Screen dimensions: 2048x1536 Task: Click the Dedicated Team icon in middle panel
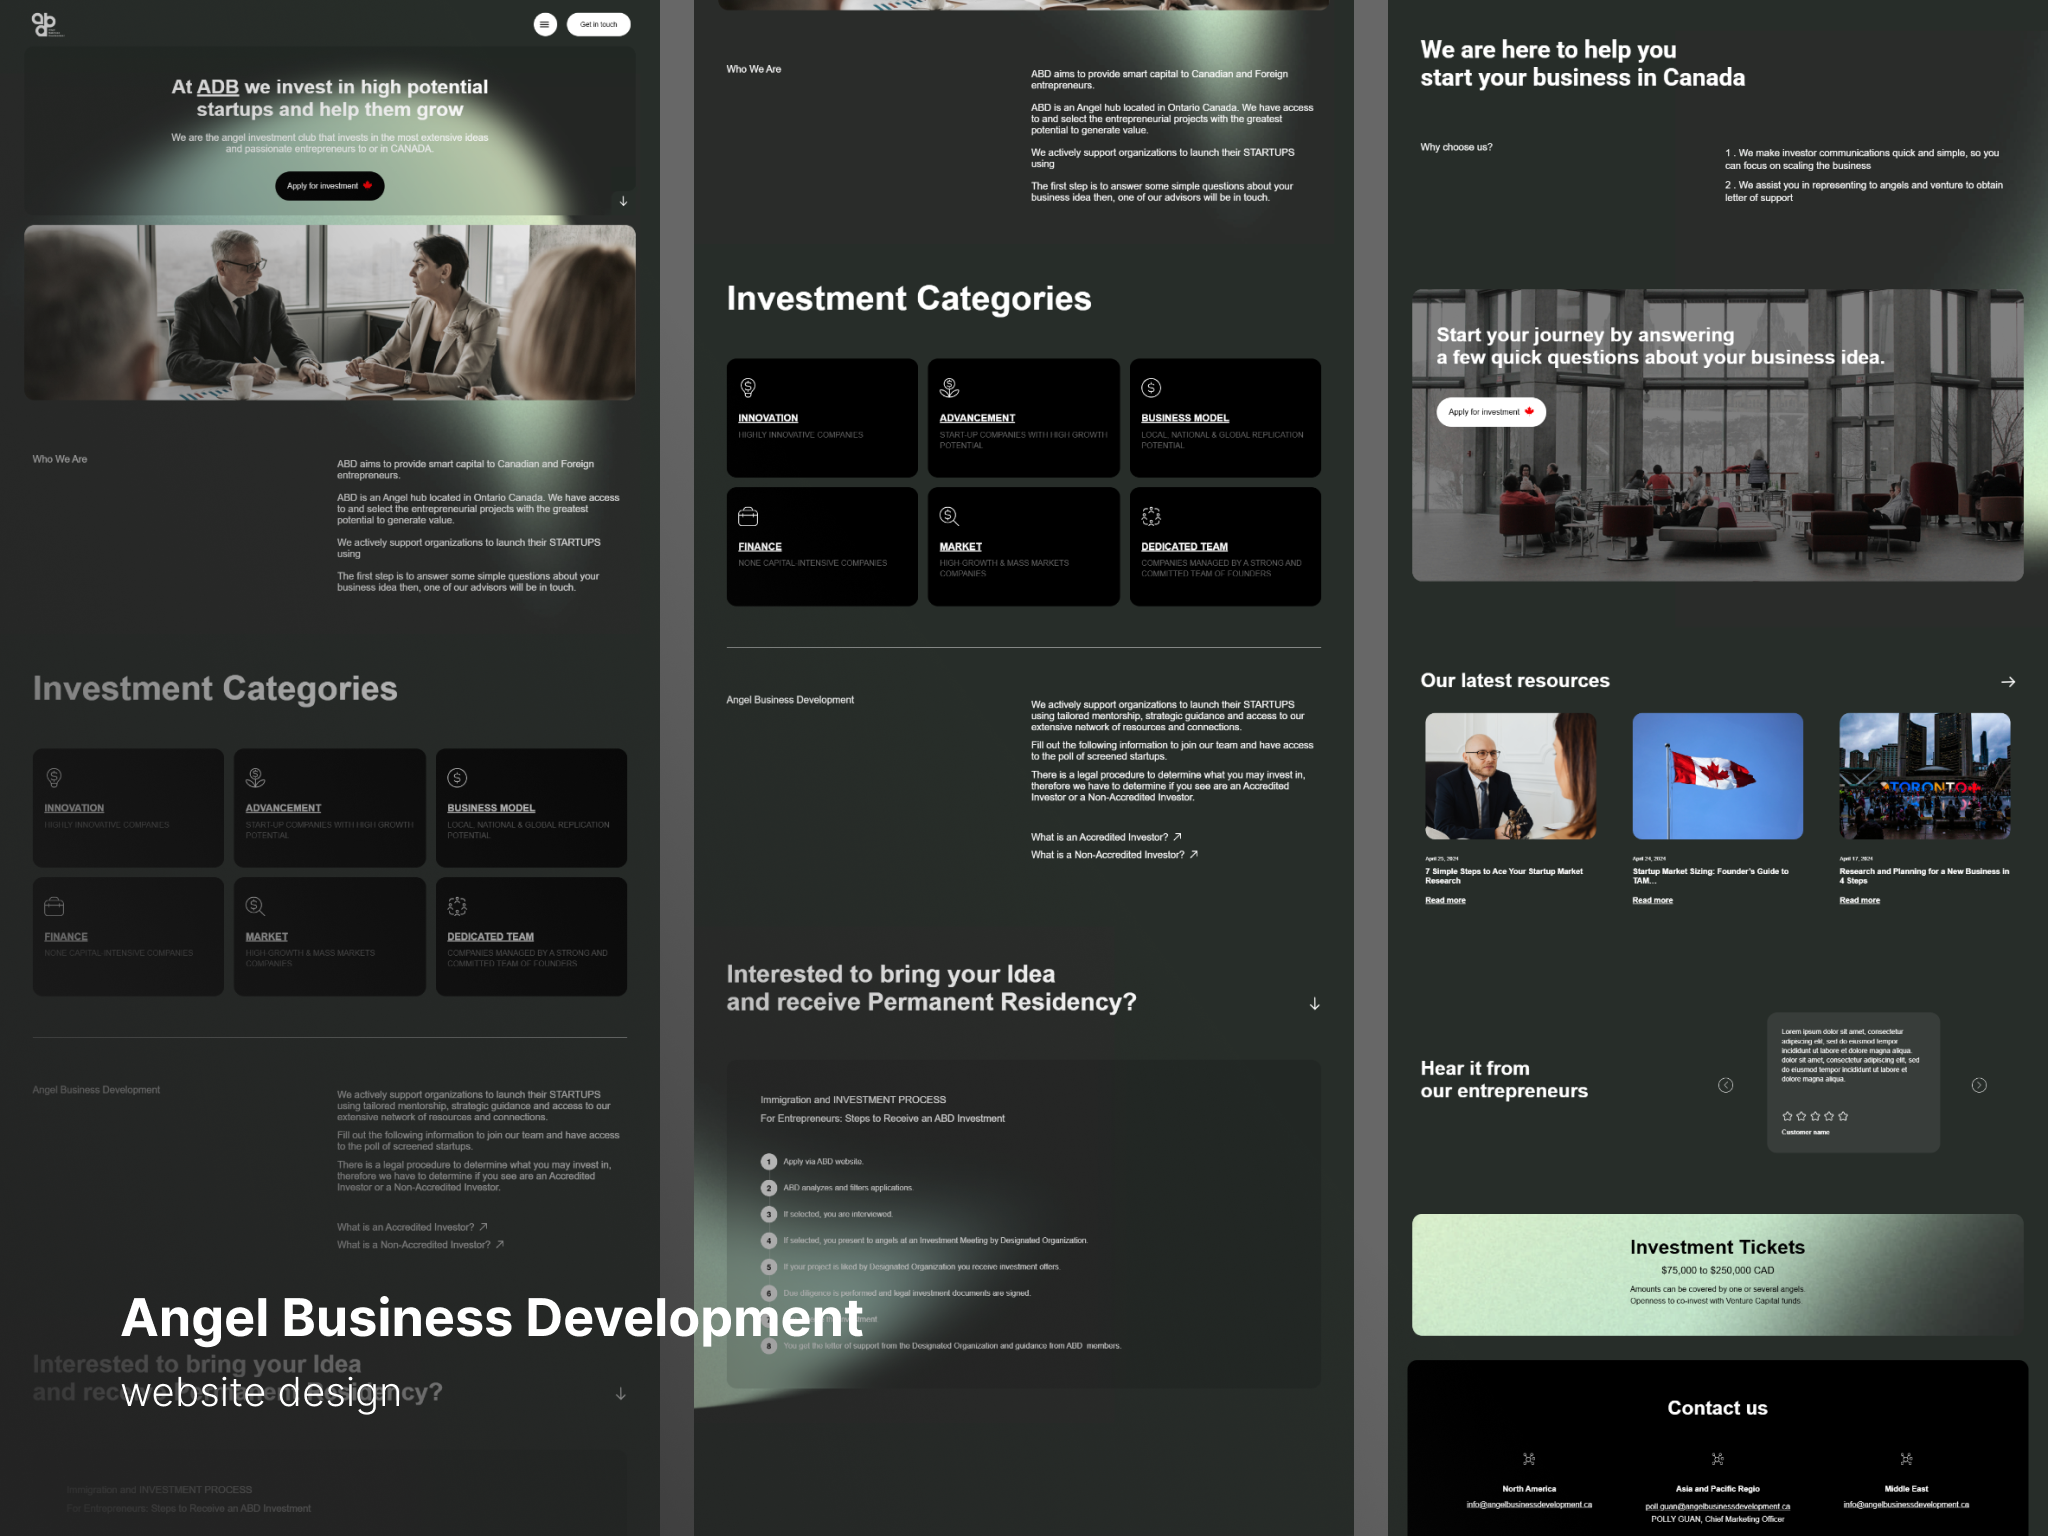[x=1151, y=516]
